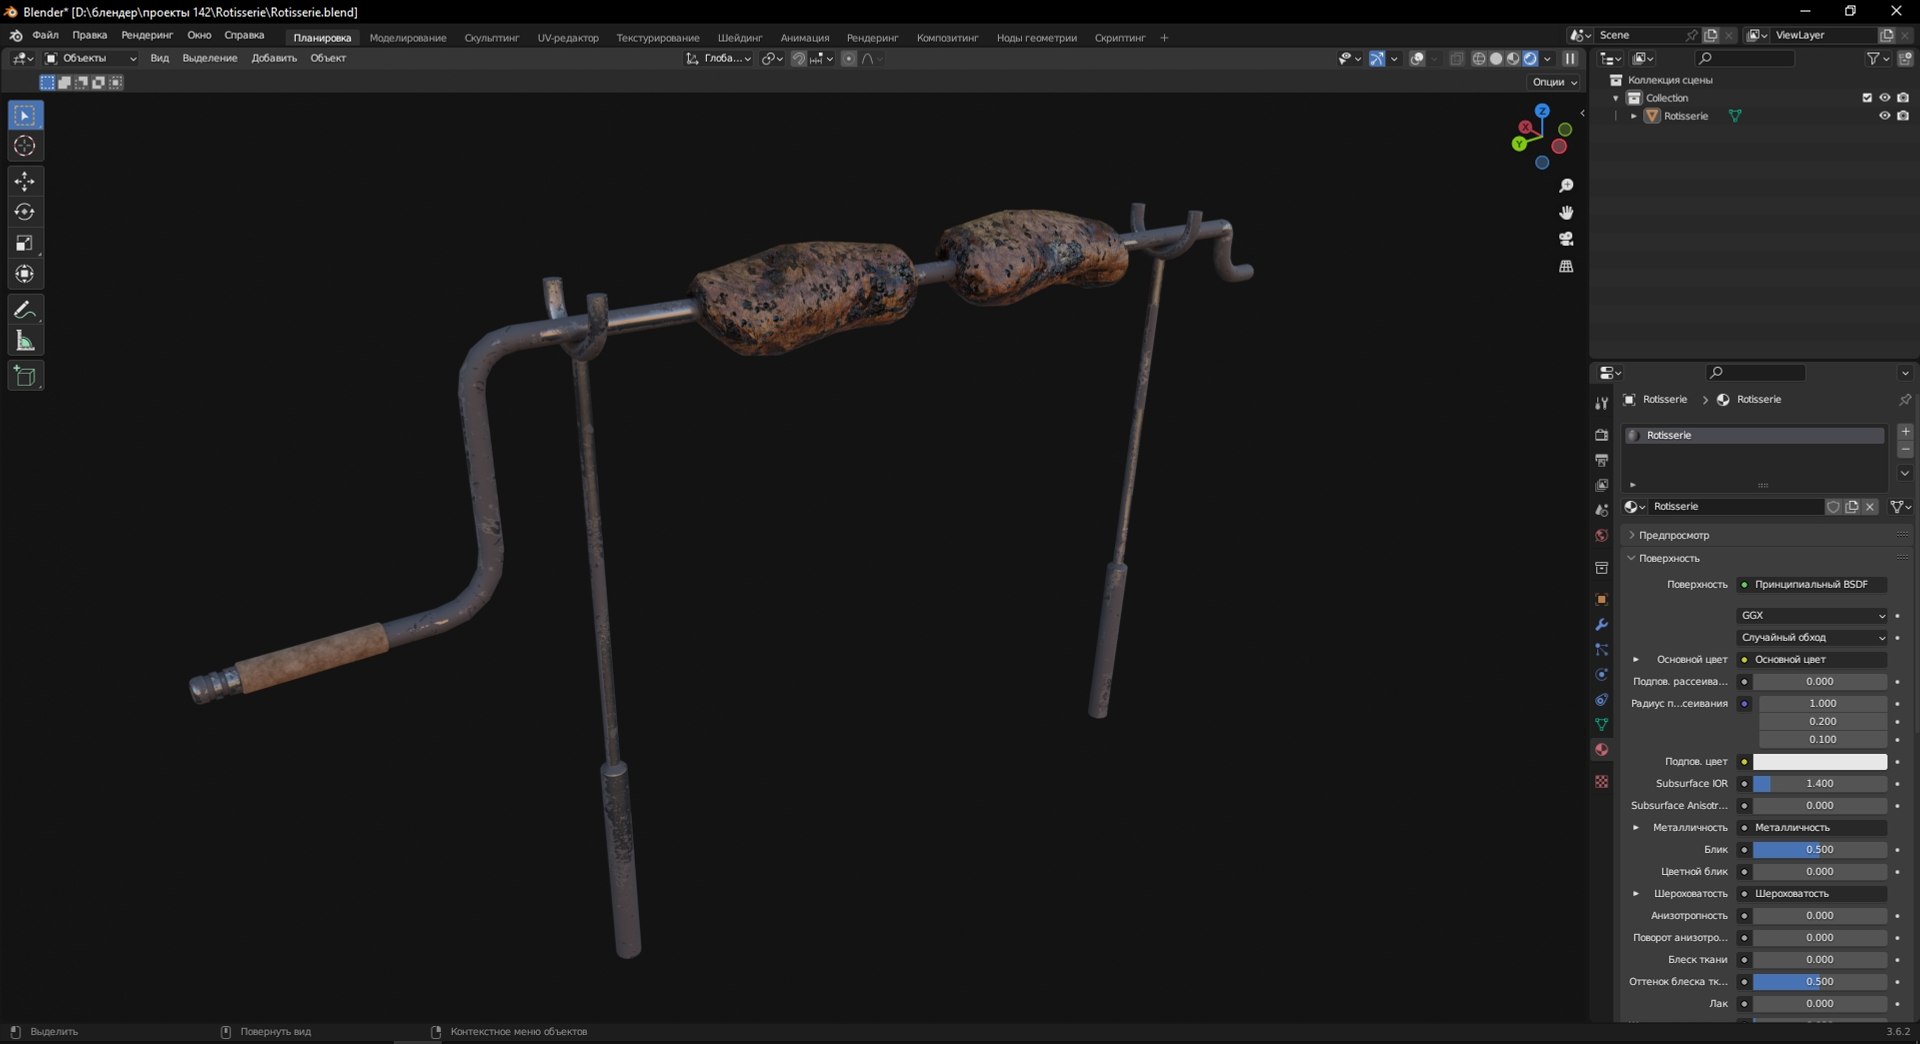Select the Add Cube tool
Viewport: 1920px width, 1044px height.
(x=25, y=376)
